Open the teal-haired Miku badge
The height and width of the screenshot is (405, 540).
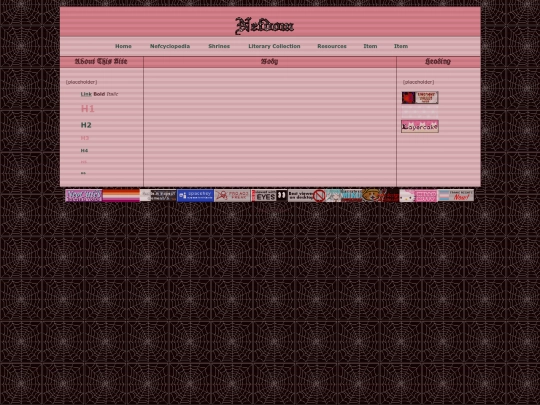(x=344, y=196)
